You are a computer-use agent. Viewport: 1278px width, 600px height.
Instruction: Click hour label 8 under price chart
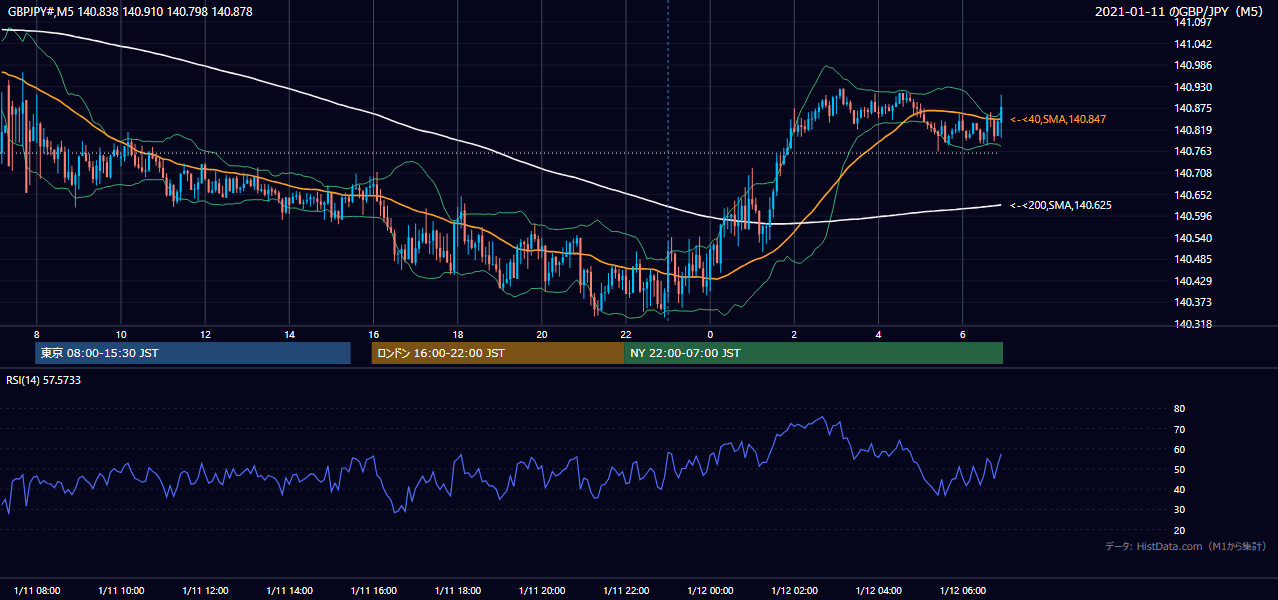(36, 334)
